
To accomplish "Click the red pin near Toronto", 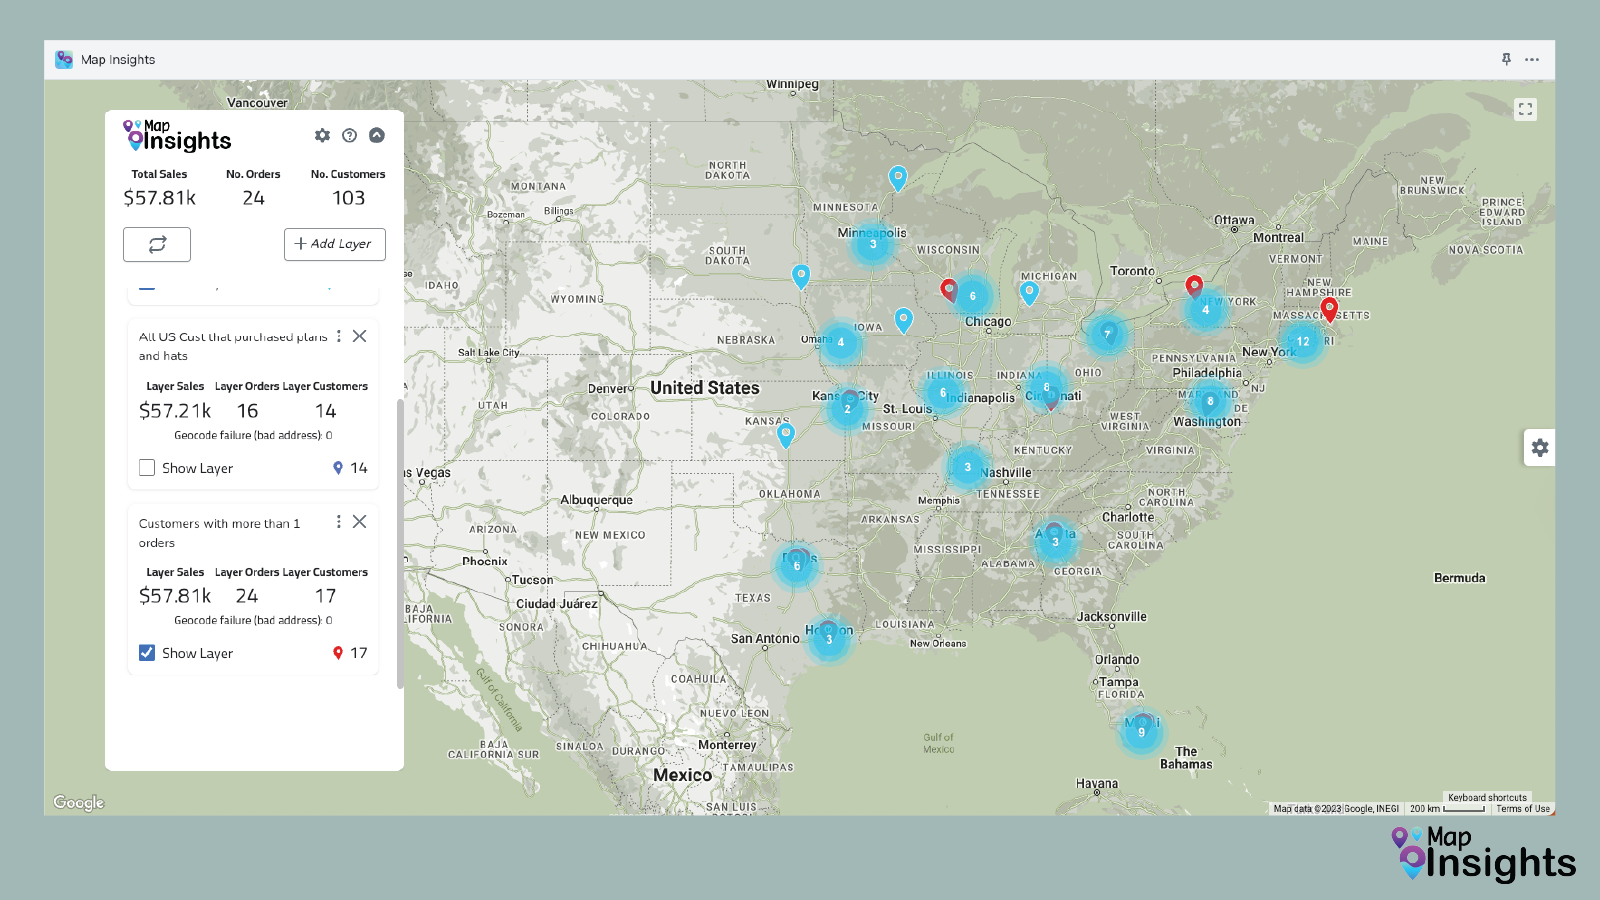I will pyautogui.click(x=1194, y=288).
